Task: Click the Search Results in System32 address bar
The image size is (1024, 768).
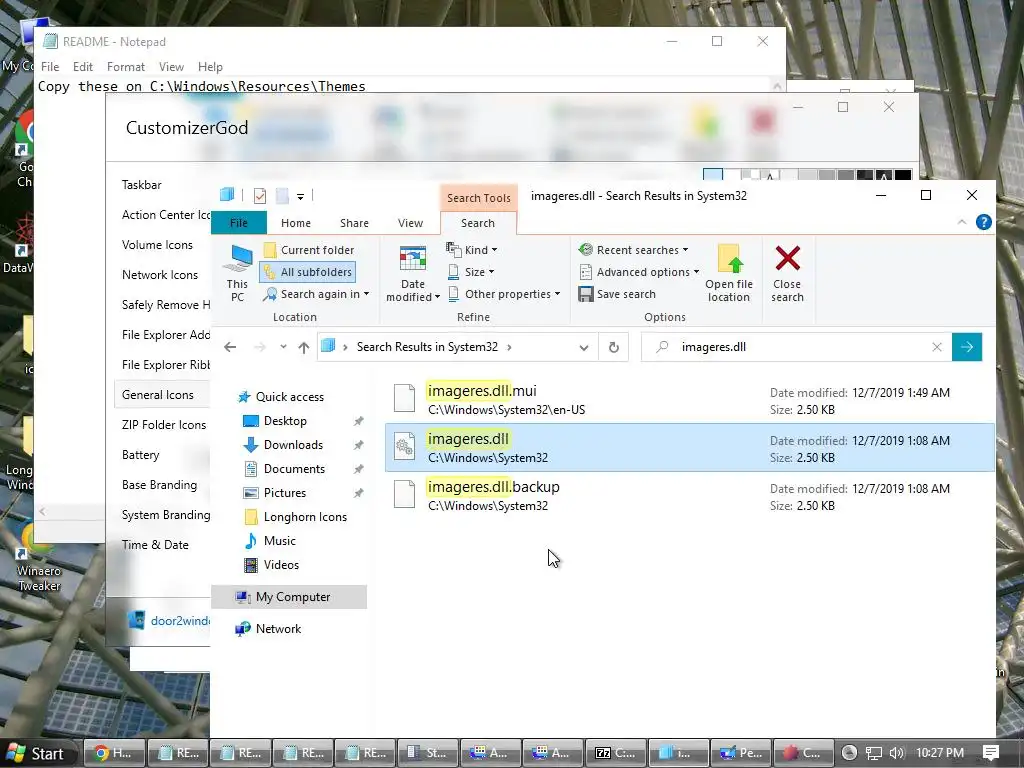Action: click(x=457, y=347)
